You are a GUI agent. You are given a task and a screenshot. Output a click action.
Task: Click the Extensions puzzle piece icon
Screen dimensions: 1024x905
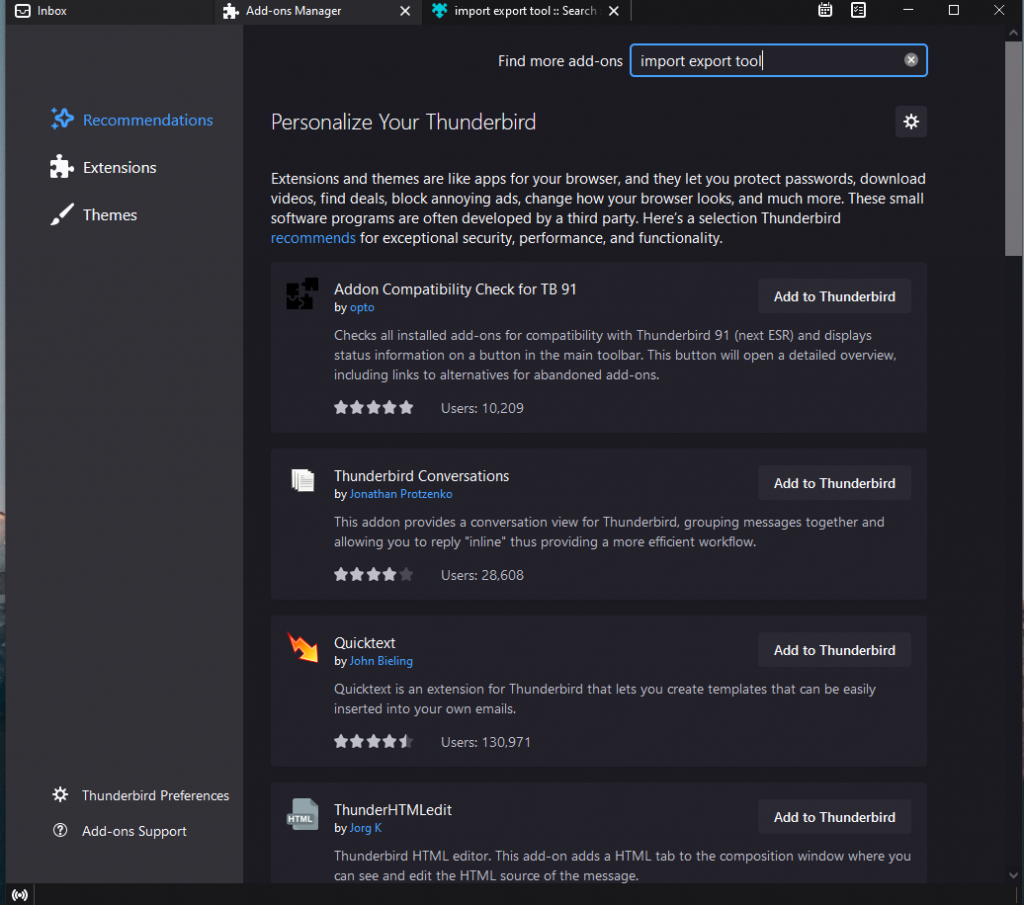pyautogui.click(x=62, y=167)
